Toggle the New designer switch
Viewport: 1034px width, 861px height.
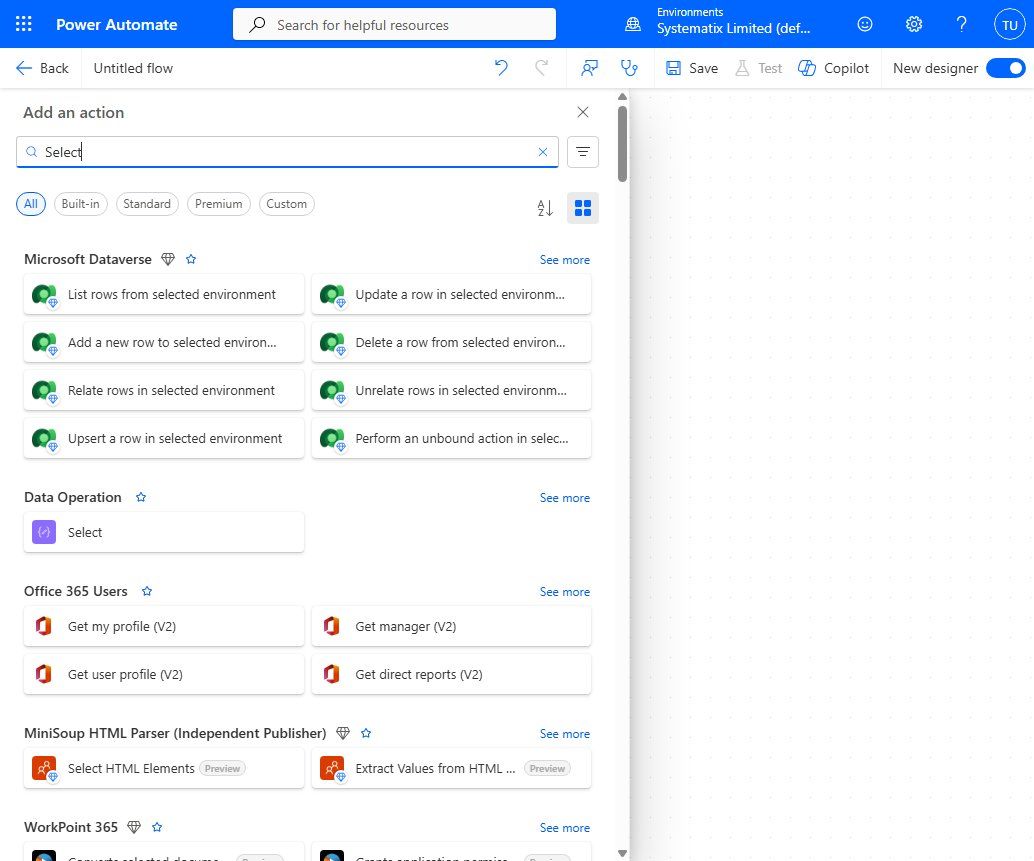[1006, 68]
